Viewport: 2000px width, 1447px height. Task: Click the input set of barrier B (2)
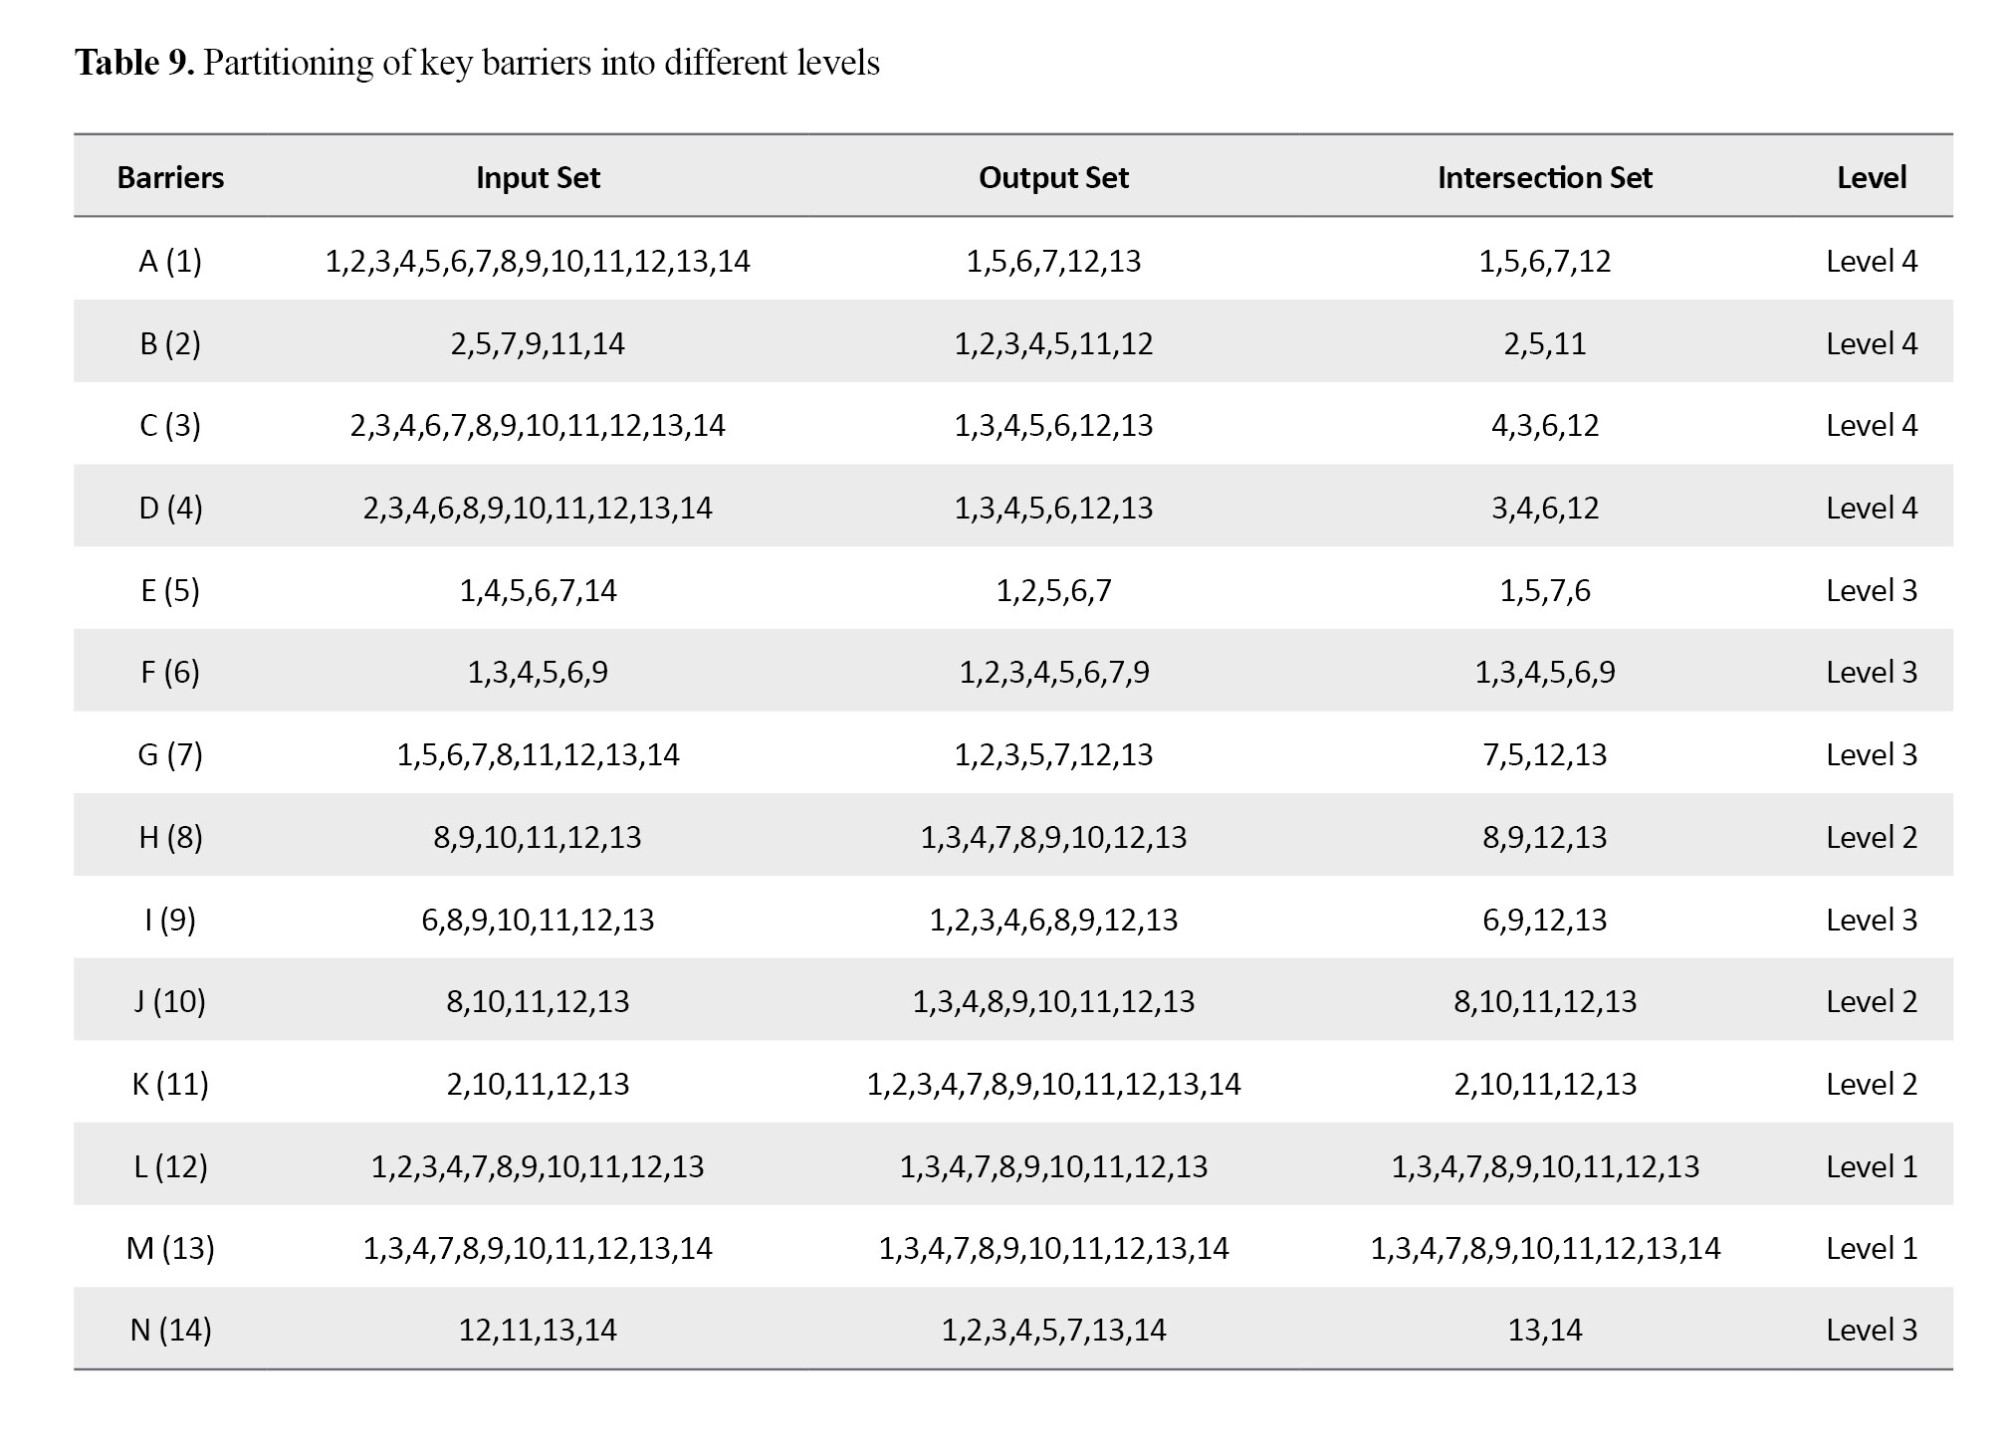(538, 343)
